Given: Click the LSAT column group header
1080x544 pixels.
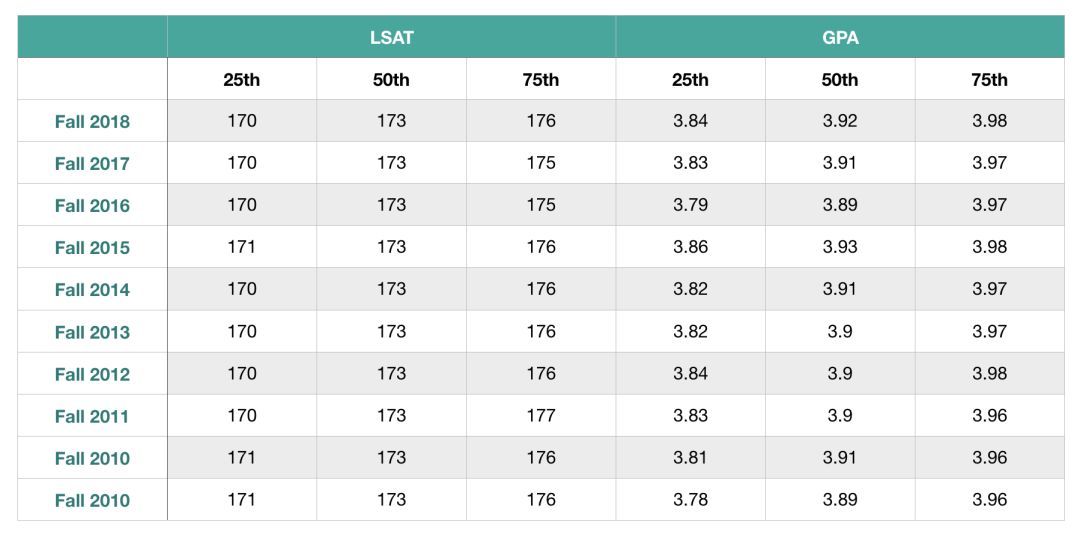Looking at the screenshot, I should (391, 37).
